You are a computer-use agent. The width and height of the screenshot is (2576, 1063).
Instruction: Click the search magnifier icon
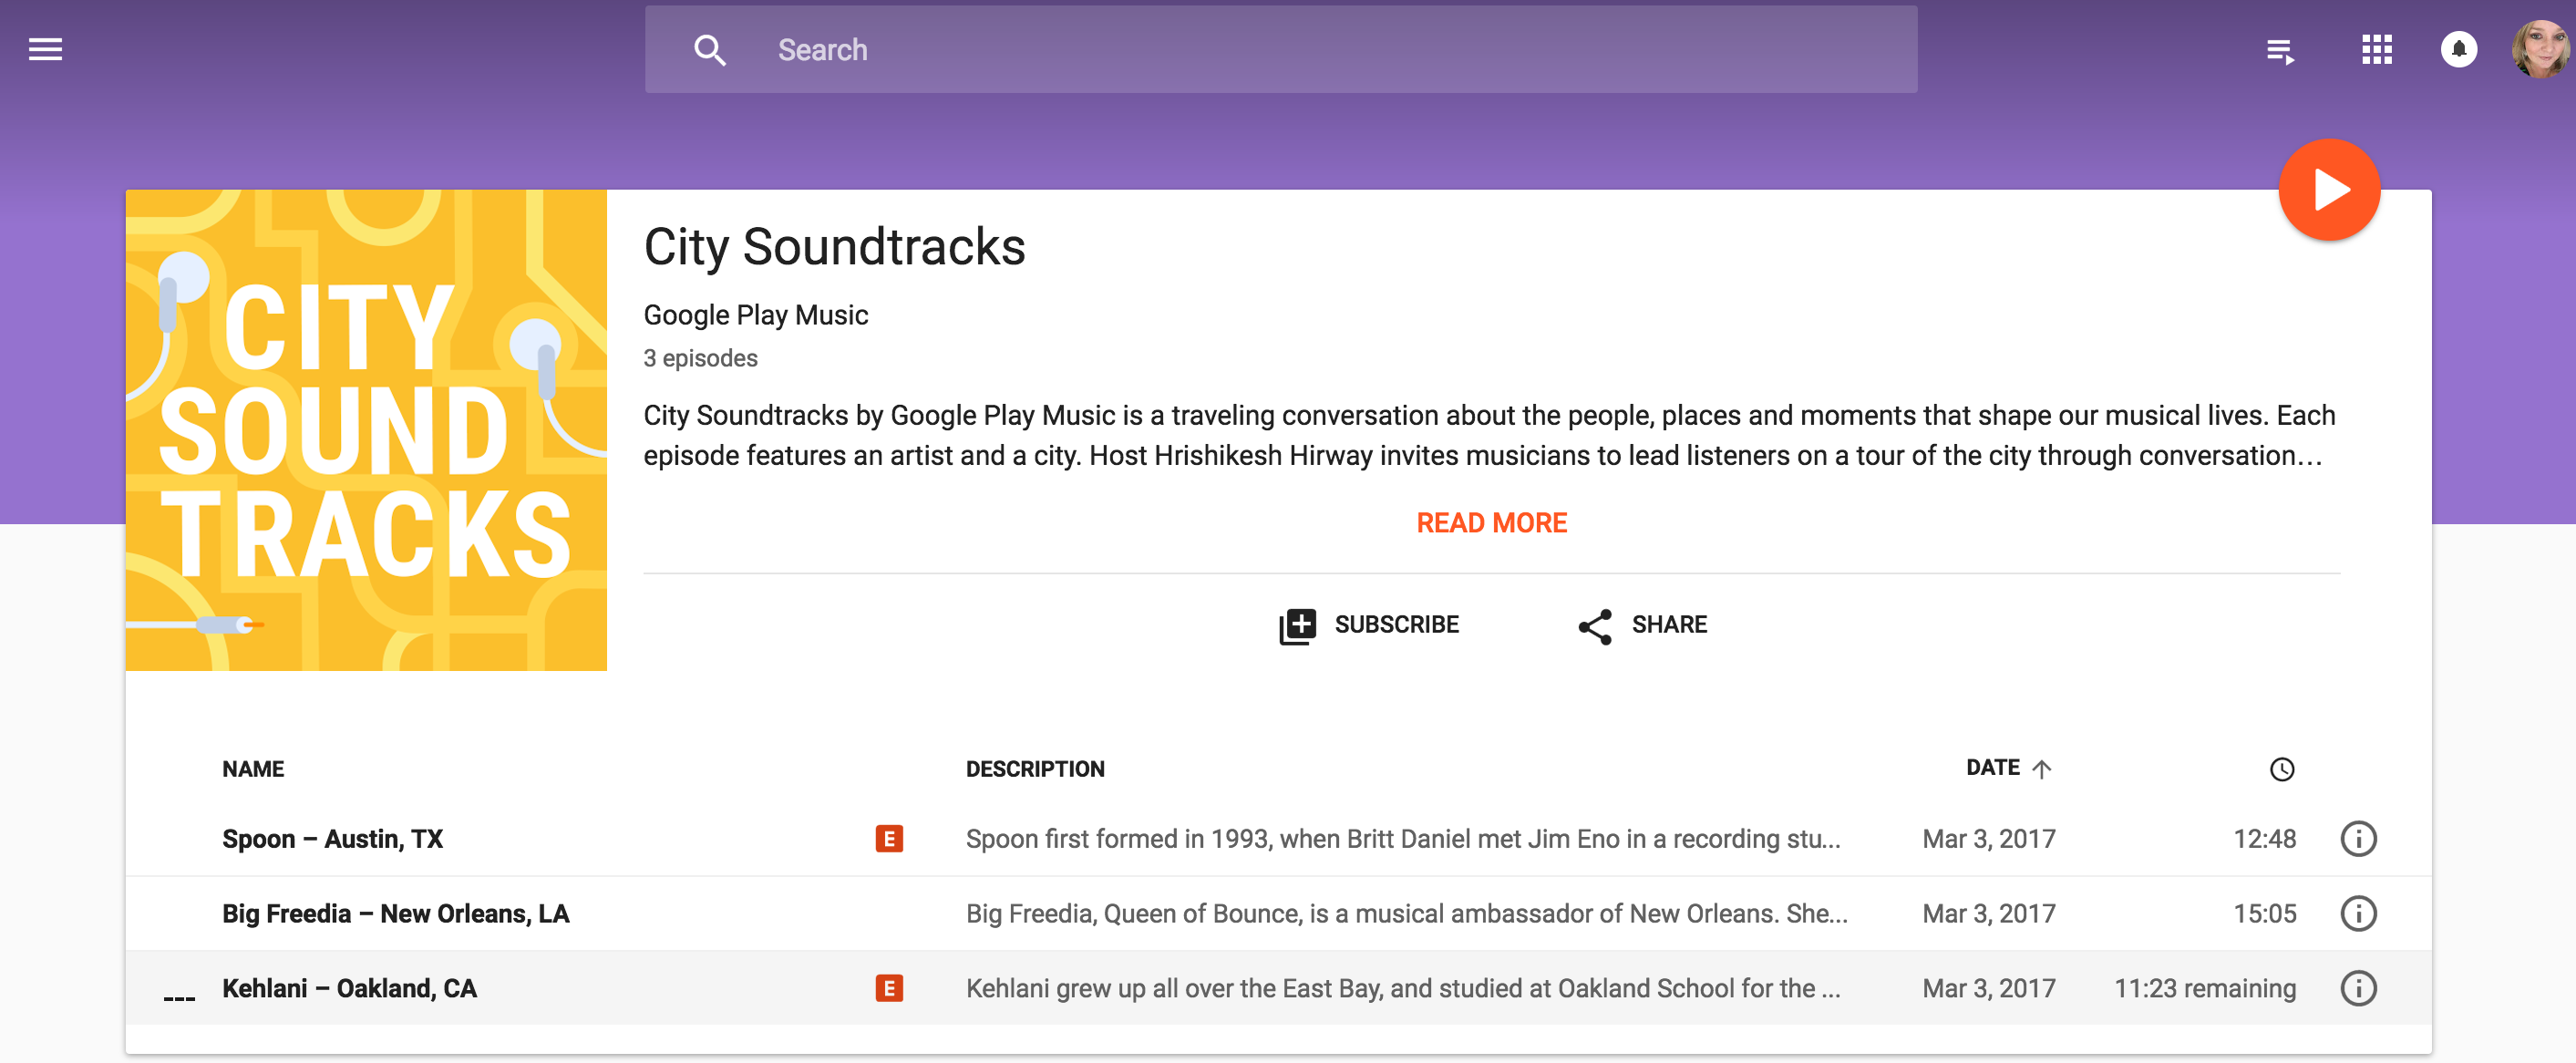click(709, 49)
